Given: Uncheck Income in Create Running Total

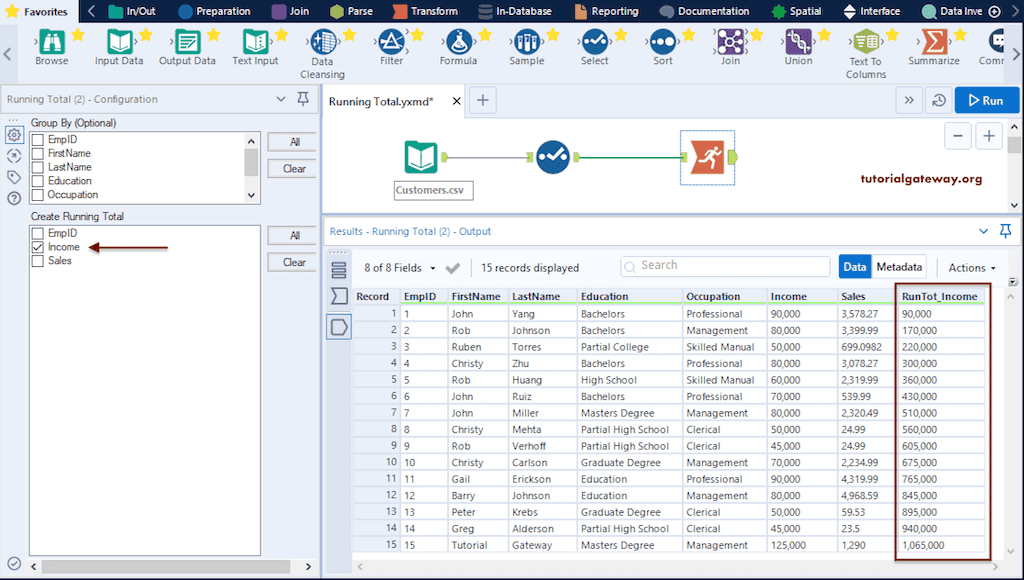Looking at the screenshot, I should pyautogui.click(x=38, y=247).
